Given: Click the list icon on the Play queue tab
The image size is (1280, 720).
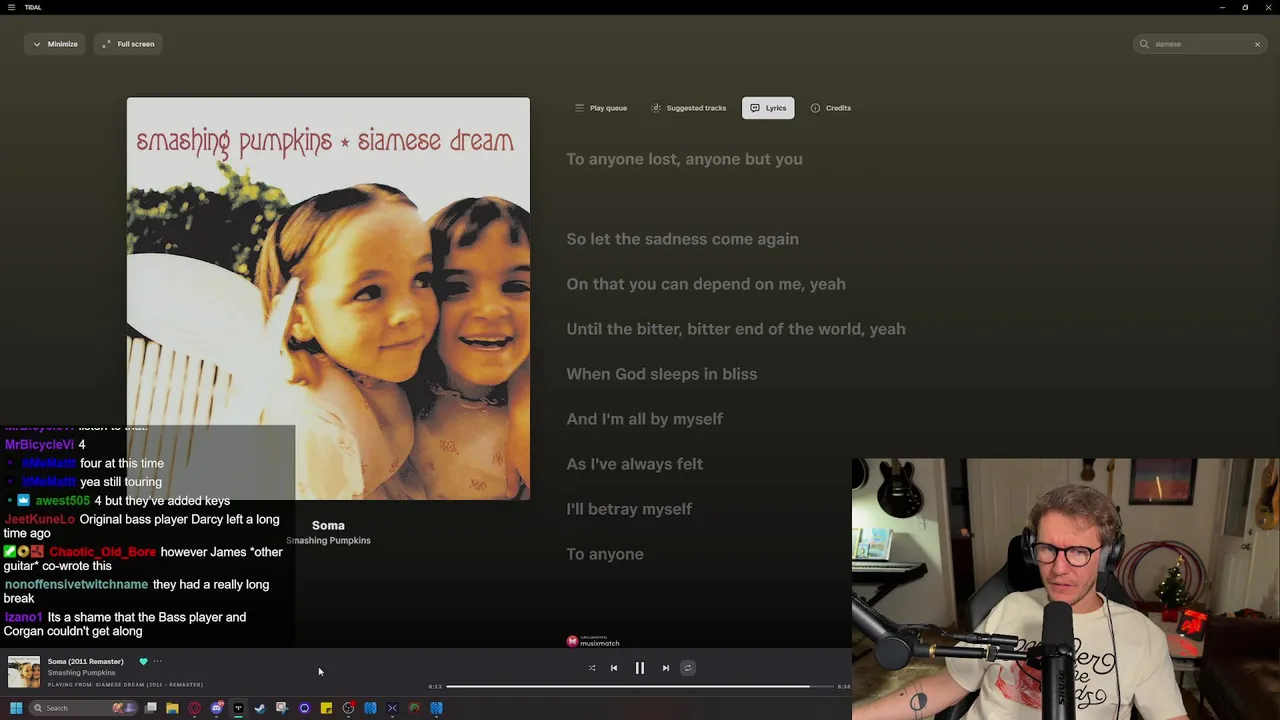Looking at the screenshot, I should pyautogui.click(x=579, y=108).
